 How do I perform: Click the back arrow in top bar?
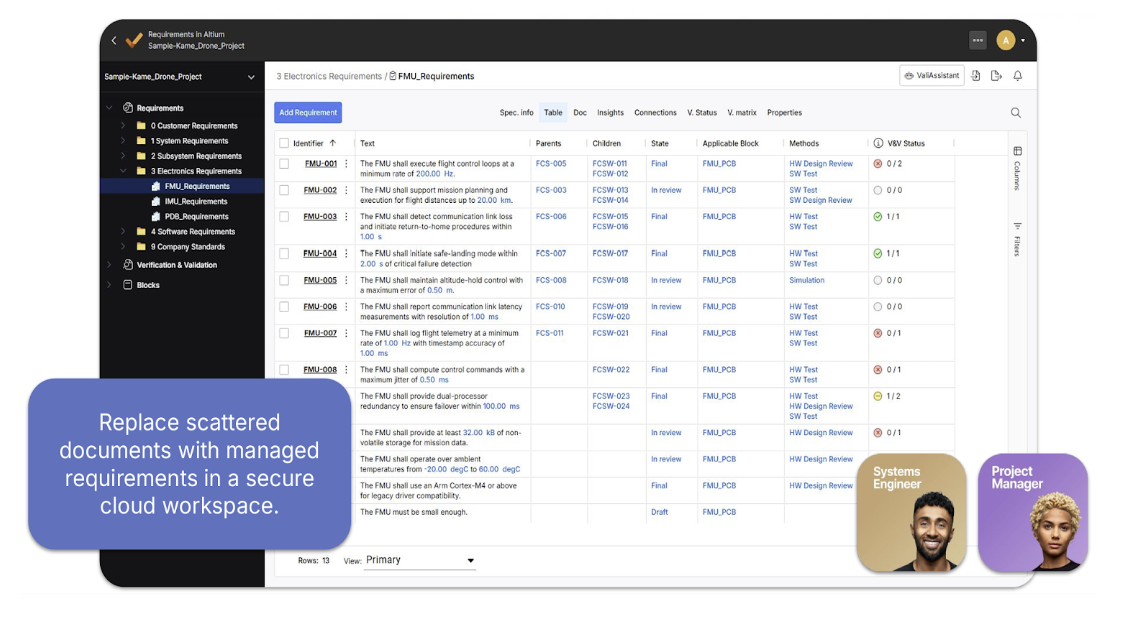(x=114, y=40)
